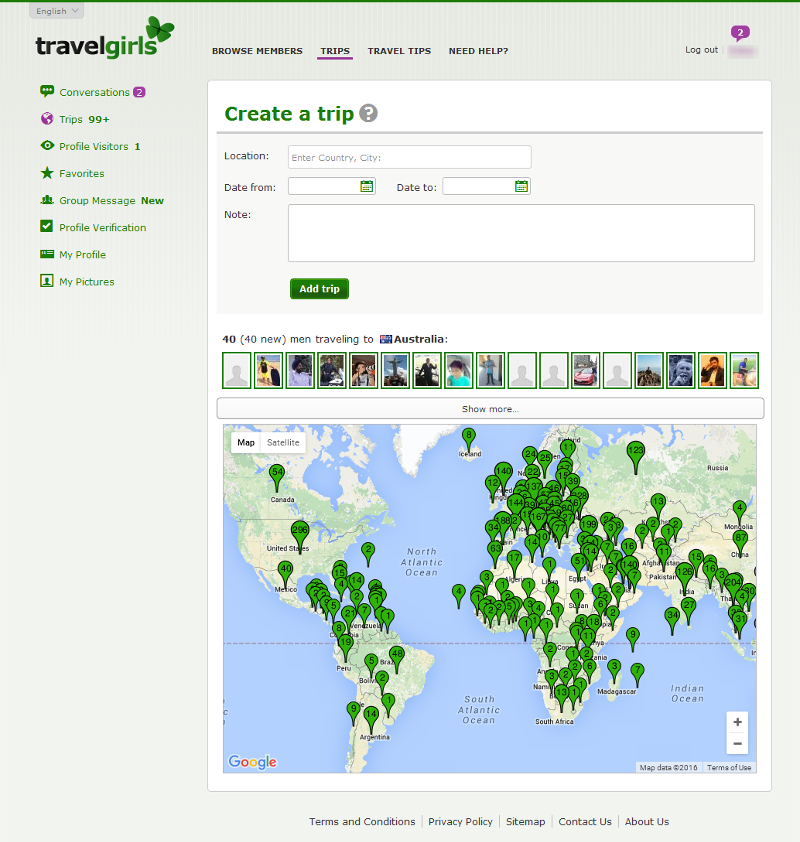Open Sitemap footer link

point(525,822)
